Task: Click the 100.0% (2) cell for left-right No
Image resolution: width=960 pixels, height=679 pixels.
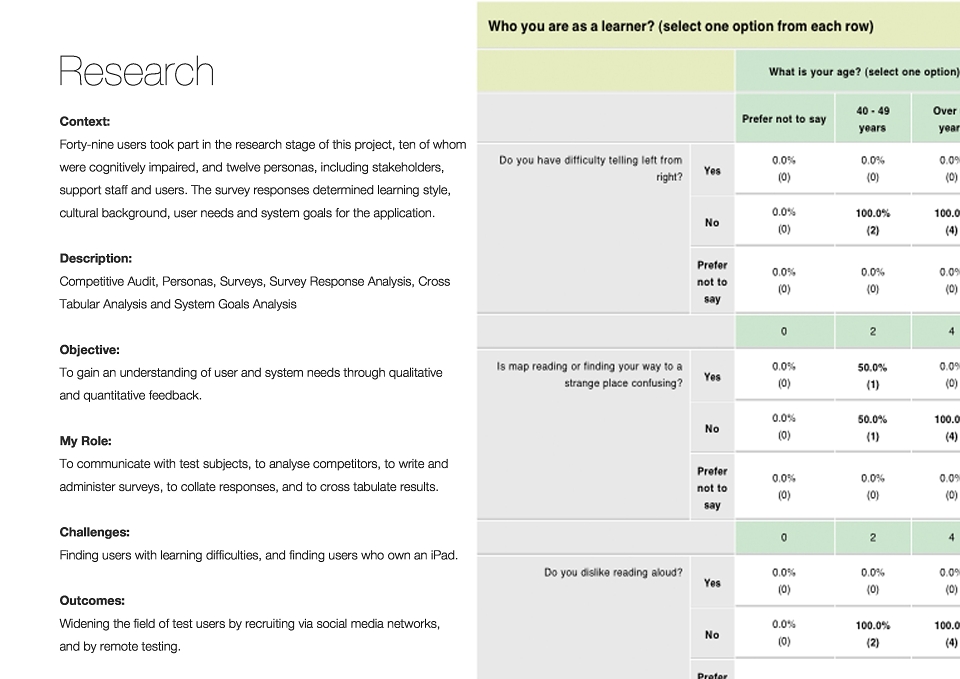Action: pyautogui.click(x=872, y=222)
